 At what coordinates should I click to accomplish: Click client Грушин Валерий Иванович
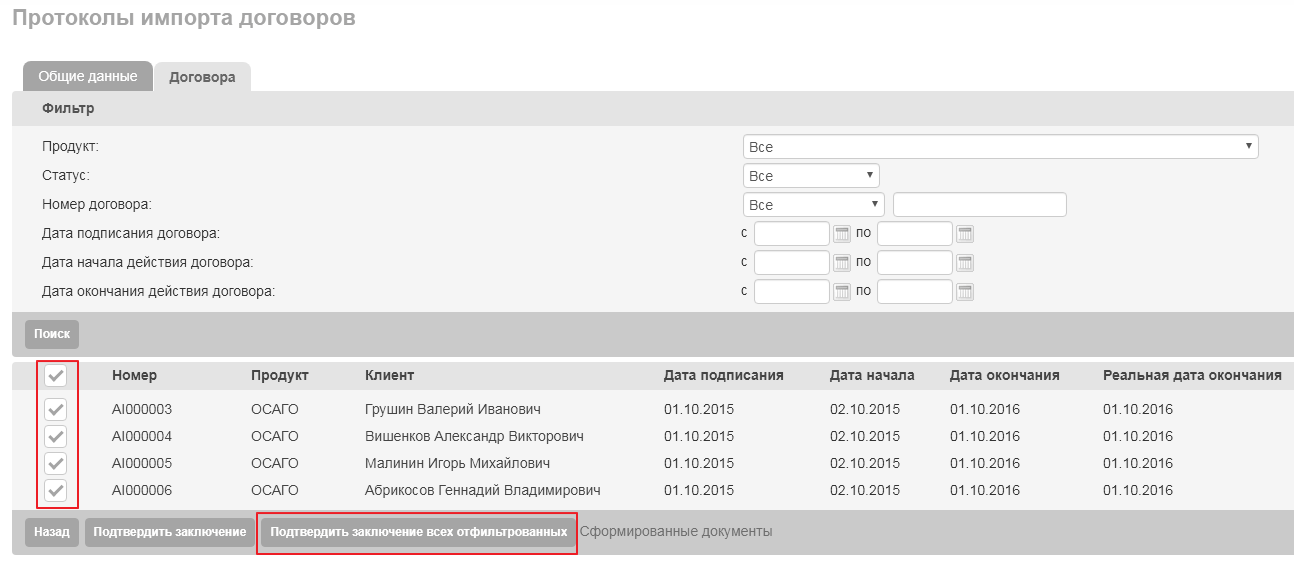tap(453, 409)
